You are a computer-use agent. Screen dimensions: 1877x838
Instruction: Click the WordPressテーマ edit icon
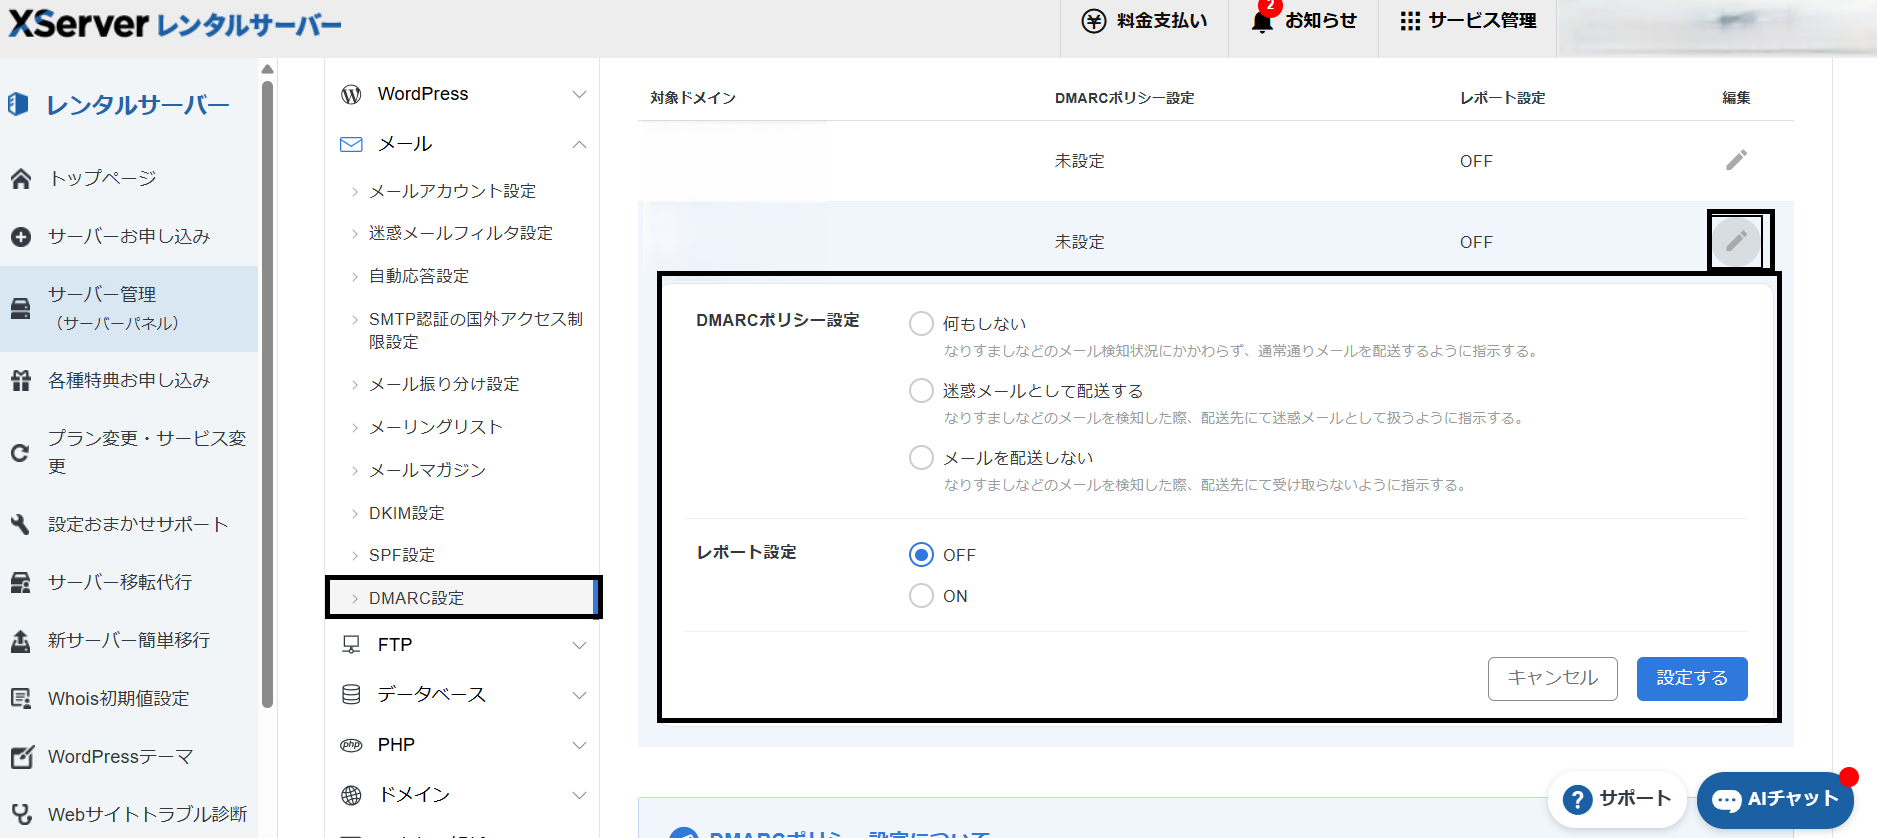click(21, 757)
